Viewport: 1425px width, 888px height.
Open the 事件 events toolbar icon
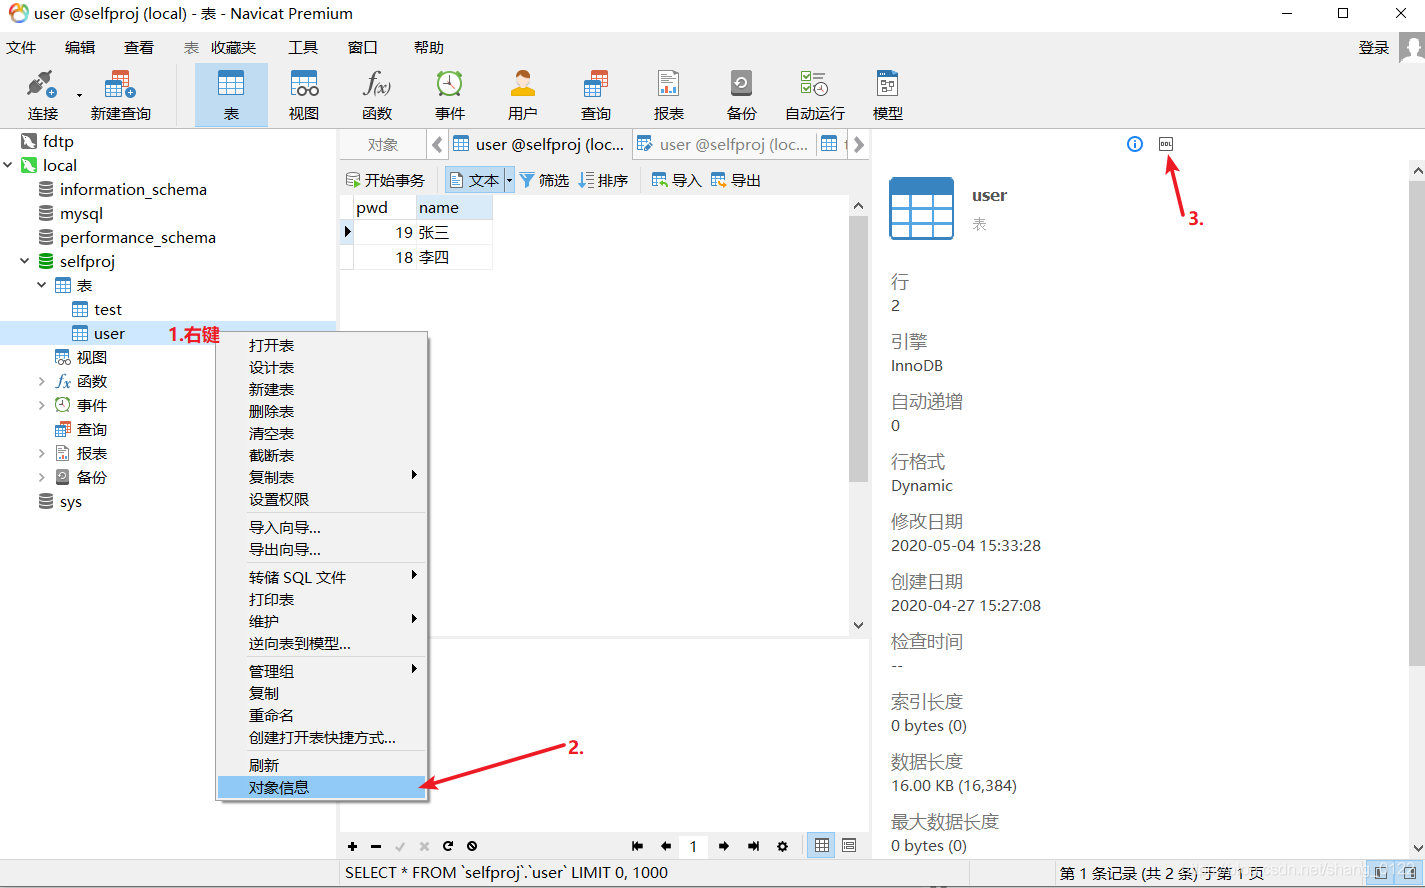pos(450,95)
